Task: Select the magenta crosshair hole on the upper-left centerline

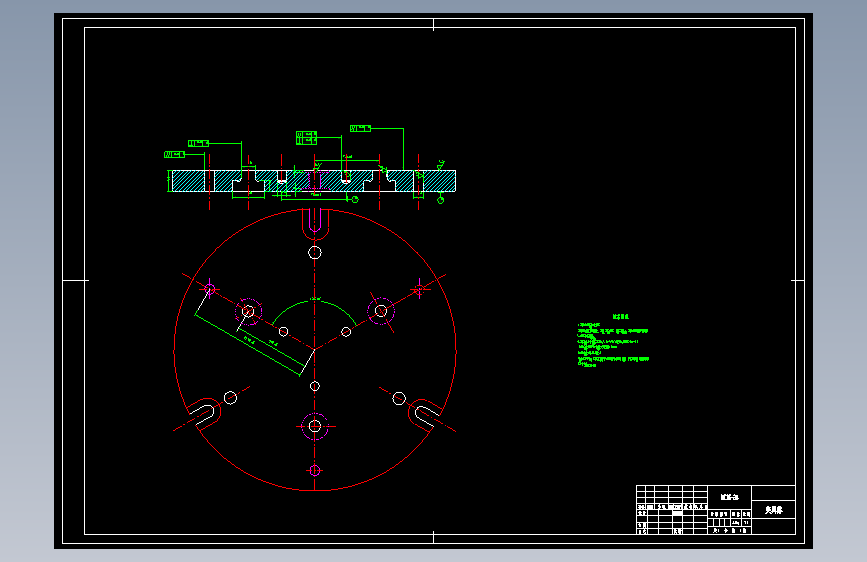Action: [x=210, y=289]
